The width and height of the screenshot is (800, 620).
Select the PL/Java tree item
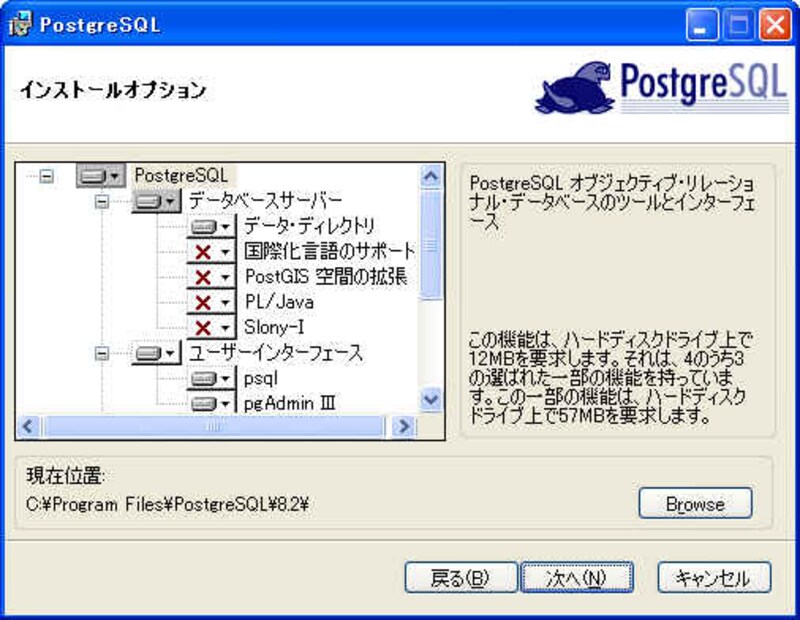279,302
